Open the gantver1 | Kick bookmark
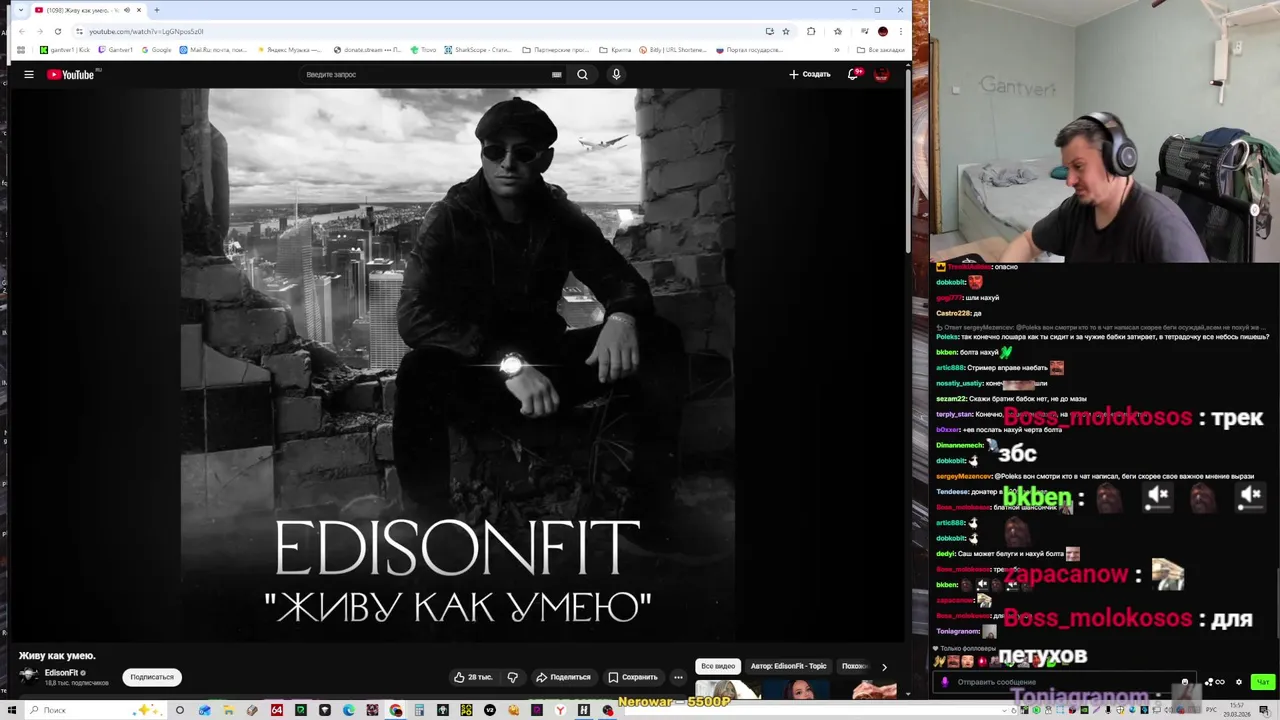The height and width of the screenshot is (720, 1280). pyautogui.click(x=64, y=50)
